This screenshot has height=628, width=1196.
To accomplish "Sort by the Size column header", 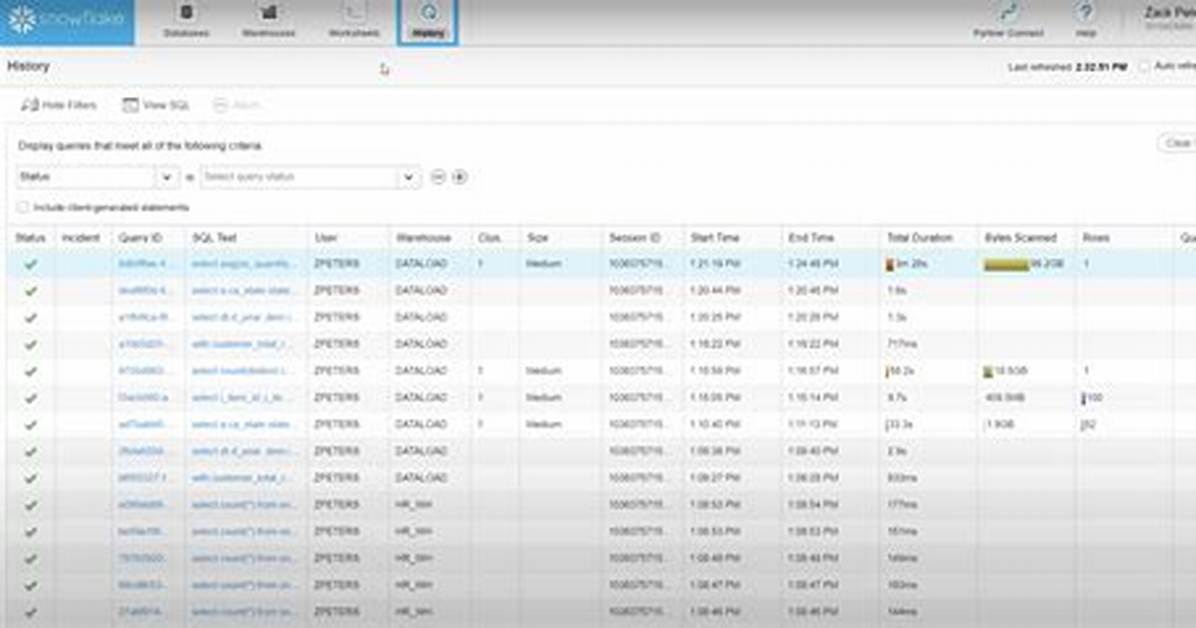I will point(537,238).
